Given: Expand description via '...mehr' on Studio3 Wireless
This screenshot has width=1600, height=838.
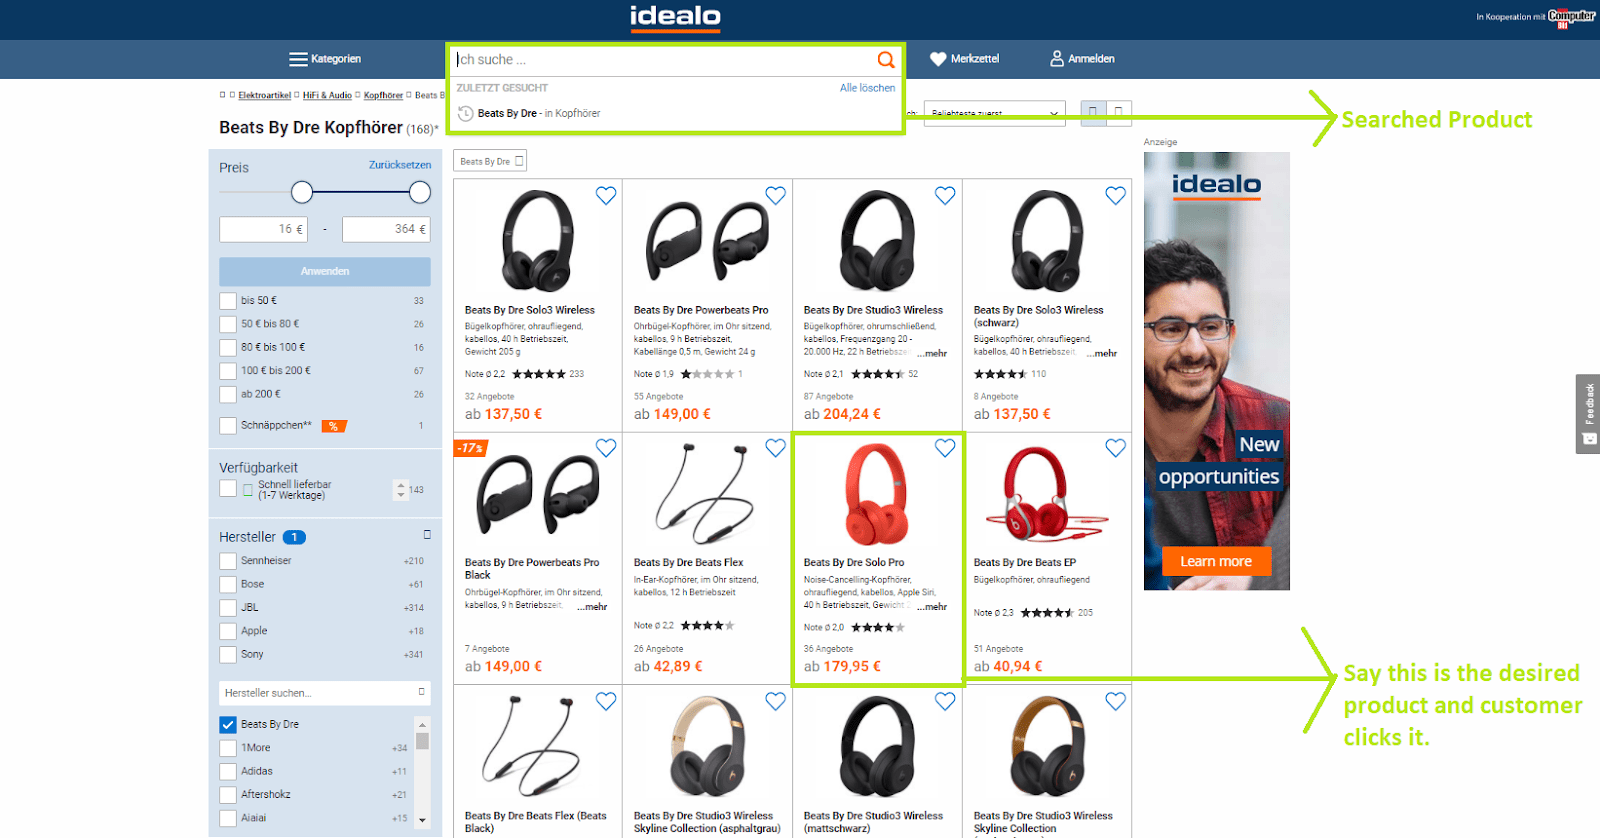Looking at the screenshot, I should pos(931,353).
